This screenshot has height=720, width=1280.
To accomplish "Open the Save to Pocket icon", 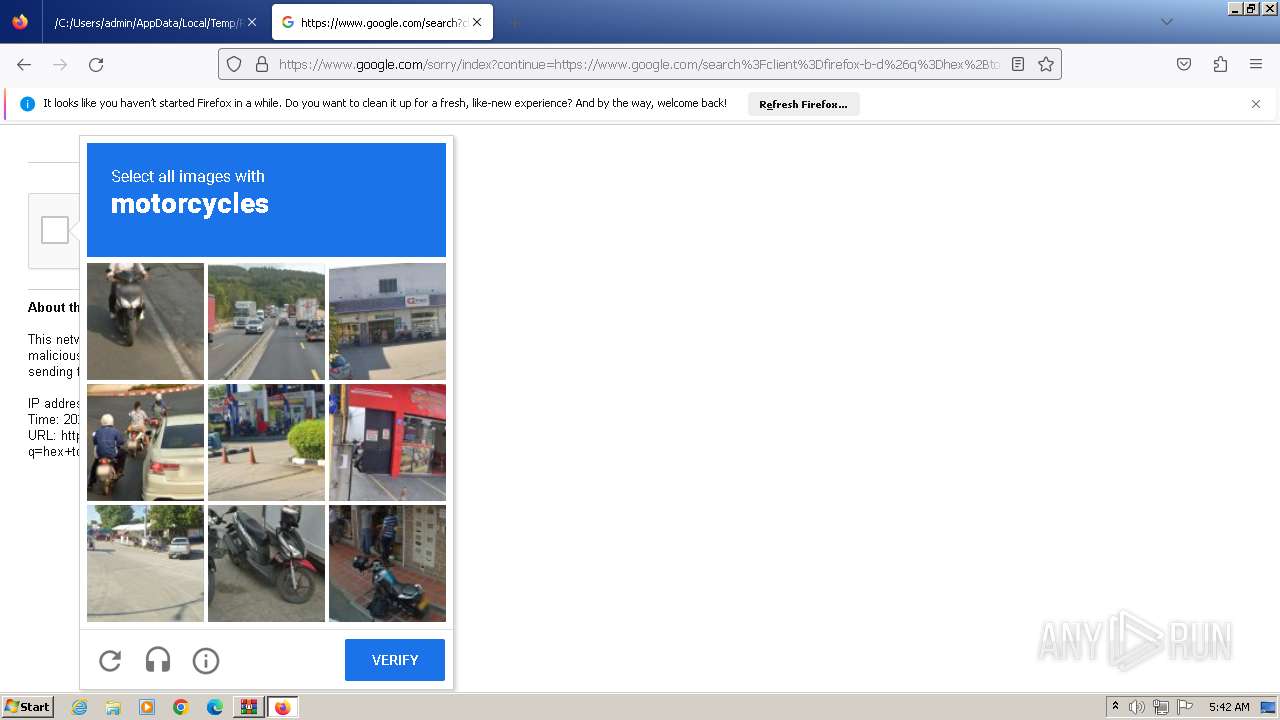I will (x=1184, y=64).
